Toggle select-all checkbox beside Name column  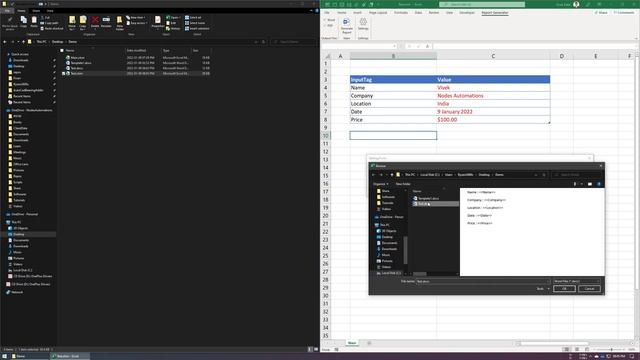pos(62,51)
